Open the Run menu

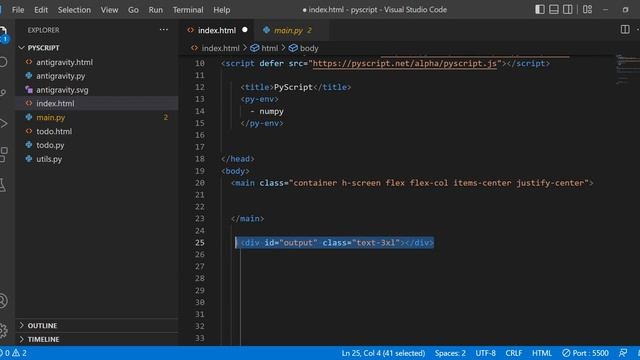point(156,9)
